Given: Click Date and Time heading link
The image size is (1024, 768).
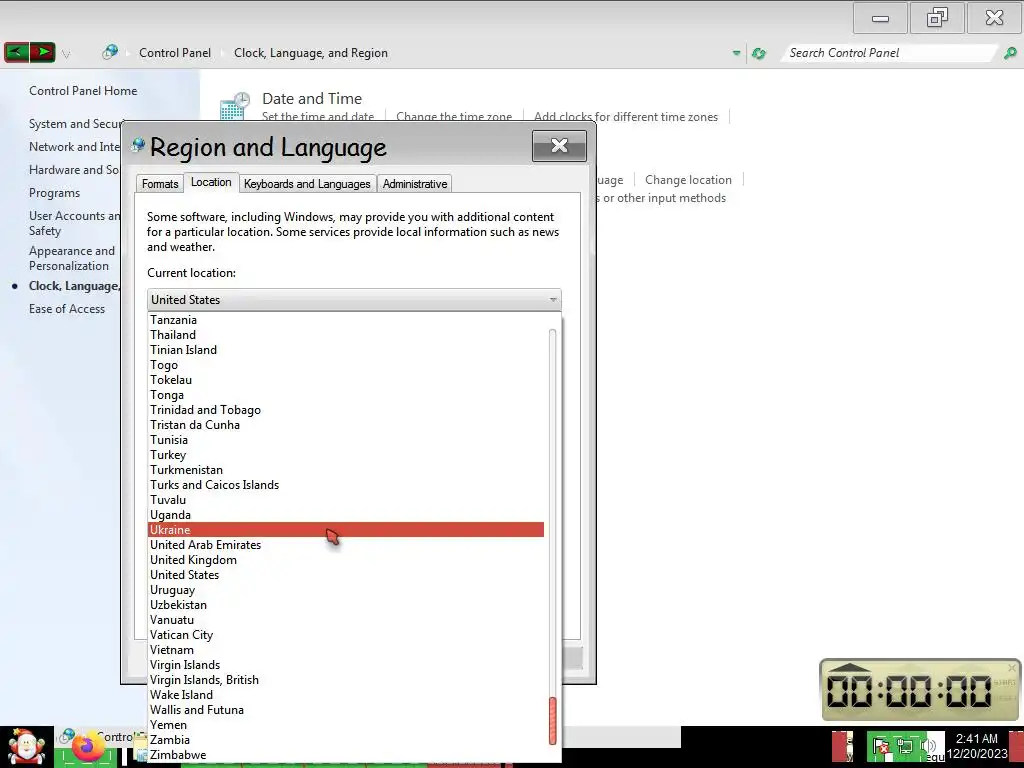Looking at the screenshot, I should [312, 99].
